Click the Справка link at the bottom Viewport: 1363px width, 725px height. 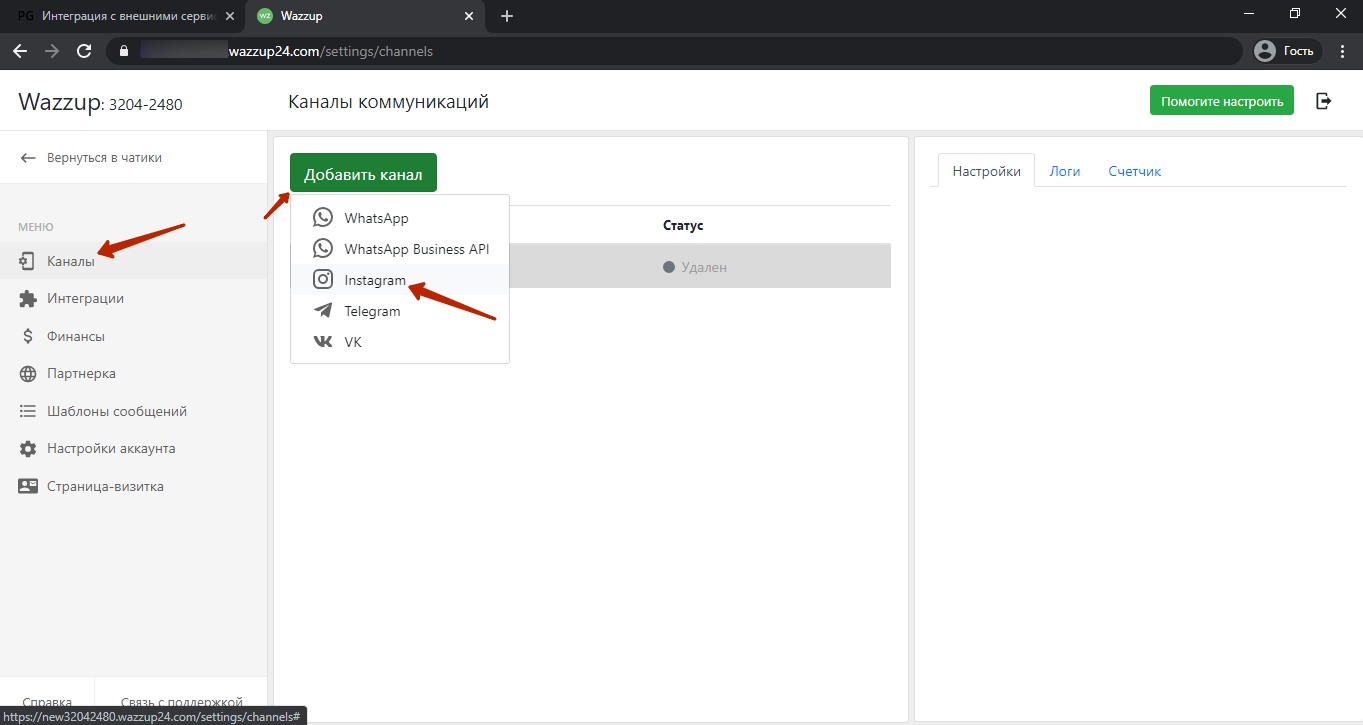pos(47,702)
